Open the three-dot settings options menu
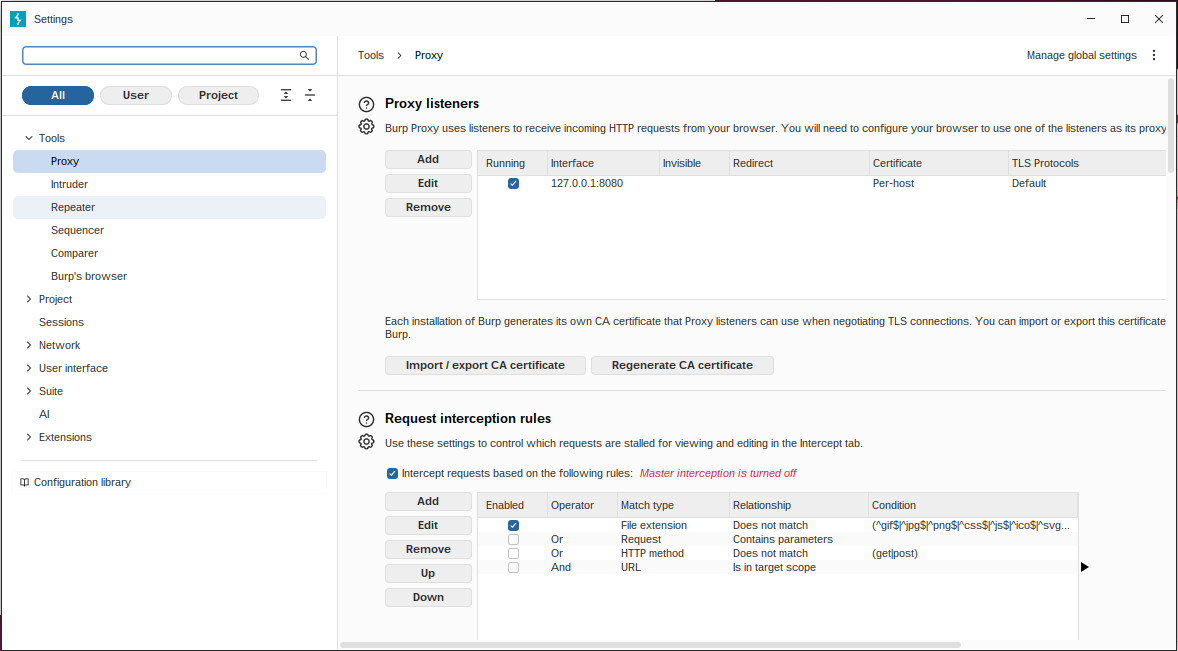1178x651 pixels. pyautogui.click(x=1154, y=56)
